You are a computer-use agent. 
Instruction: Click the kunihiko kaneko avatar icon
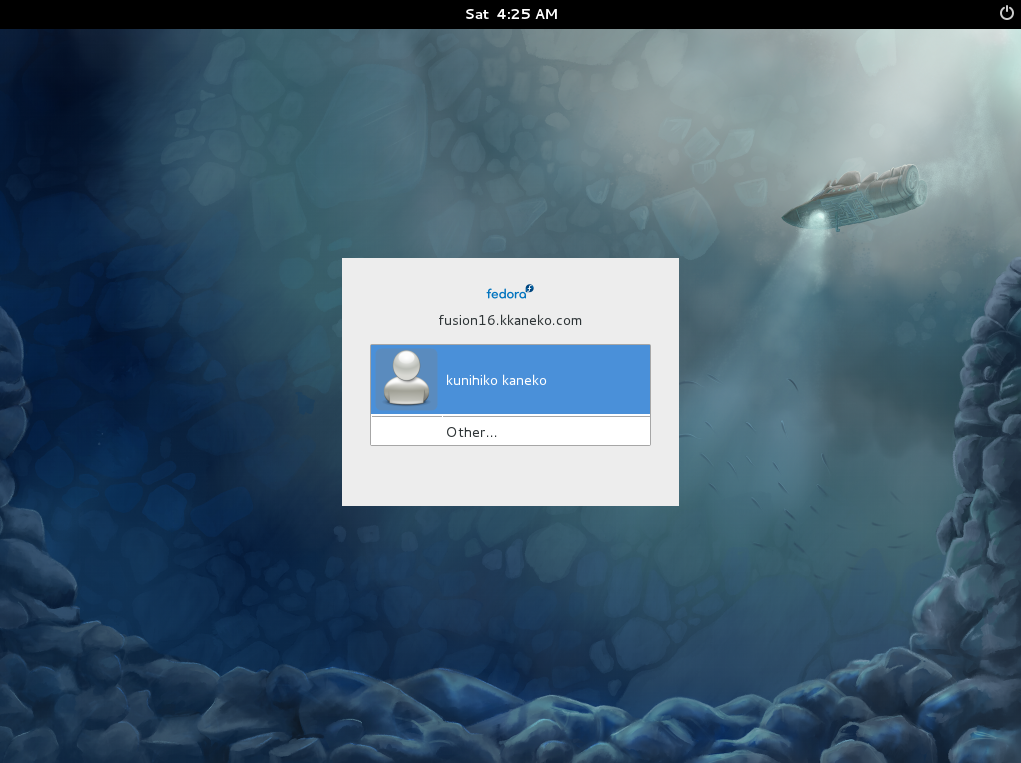point(406,378)
